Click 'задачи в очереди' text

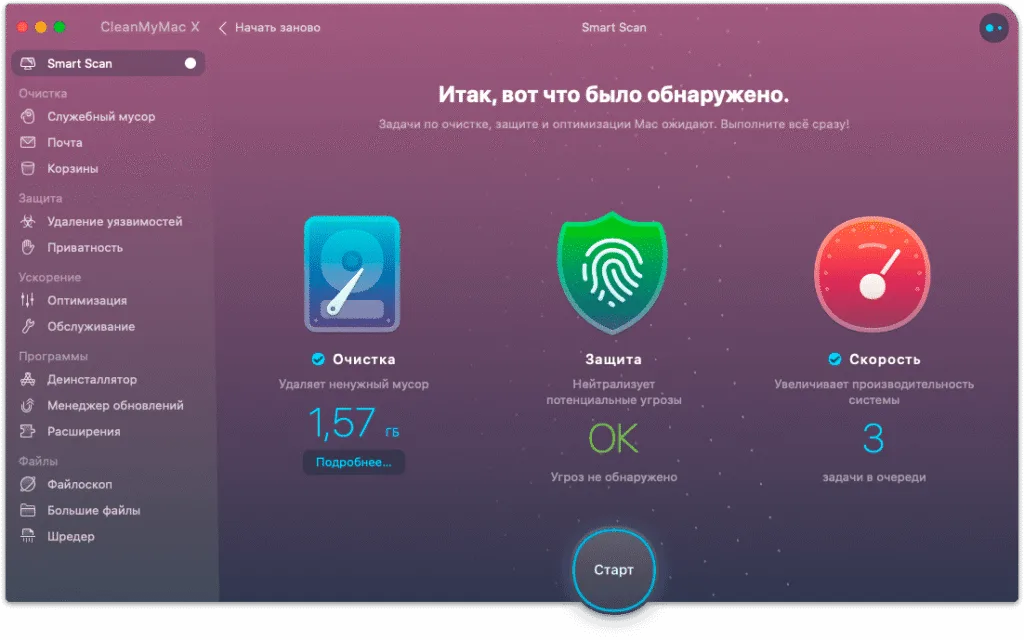(x=874, y=477)
